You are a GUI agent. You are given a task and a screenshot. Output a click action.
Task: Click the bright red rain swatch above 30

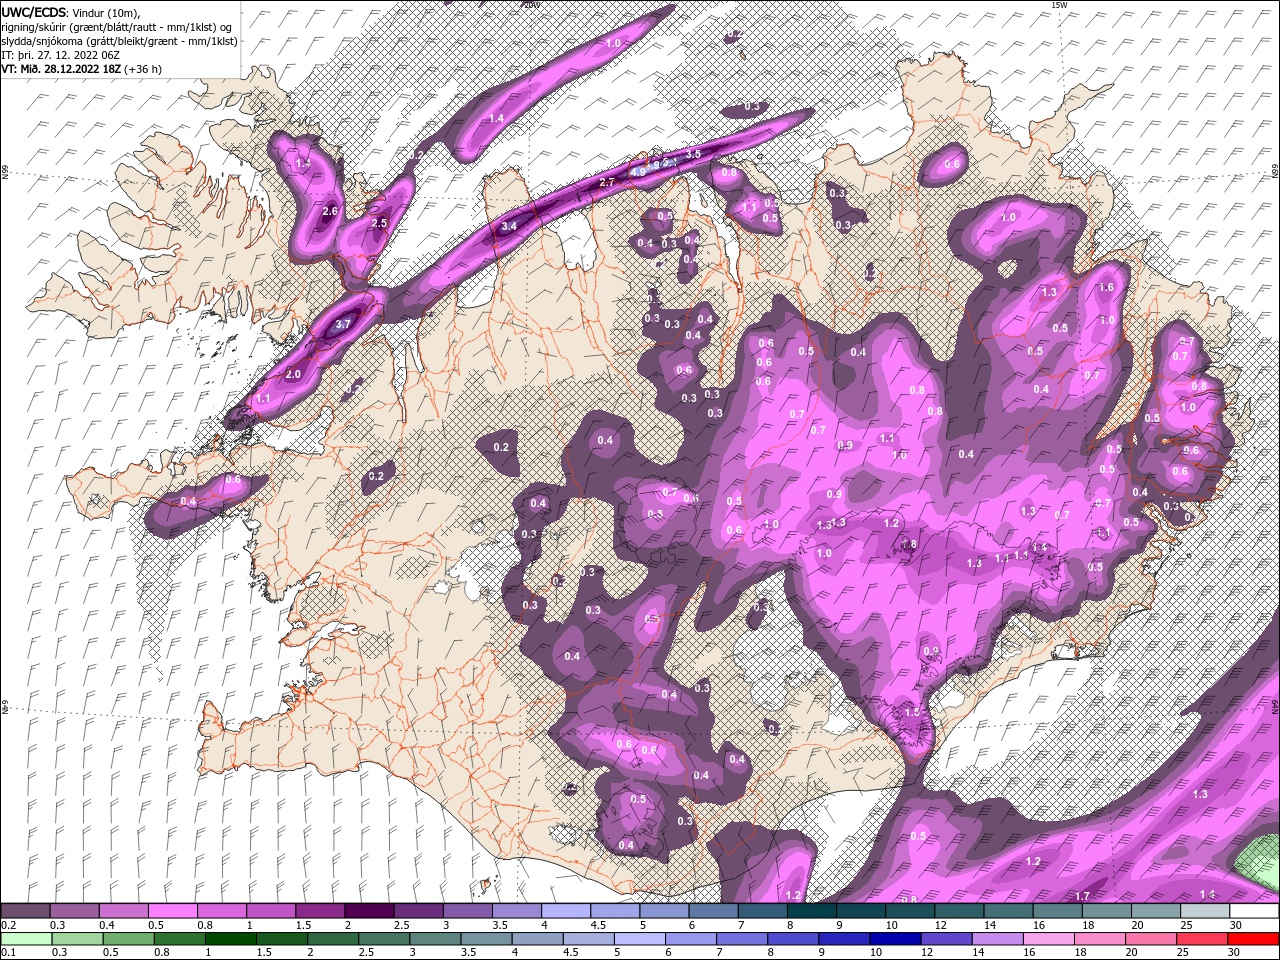coord(1253,938)
